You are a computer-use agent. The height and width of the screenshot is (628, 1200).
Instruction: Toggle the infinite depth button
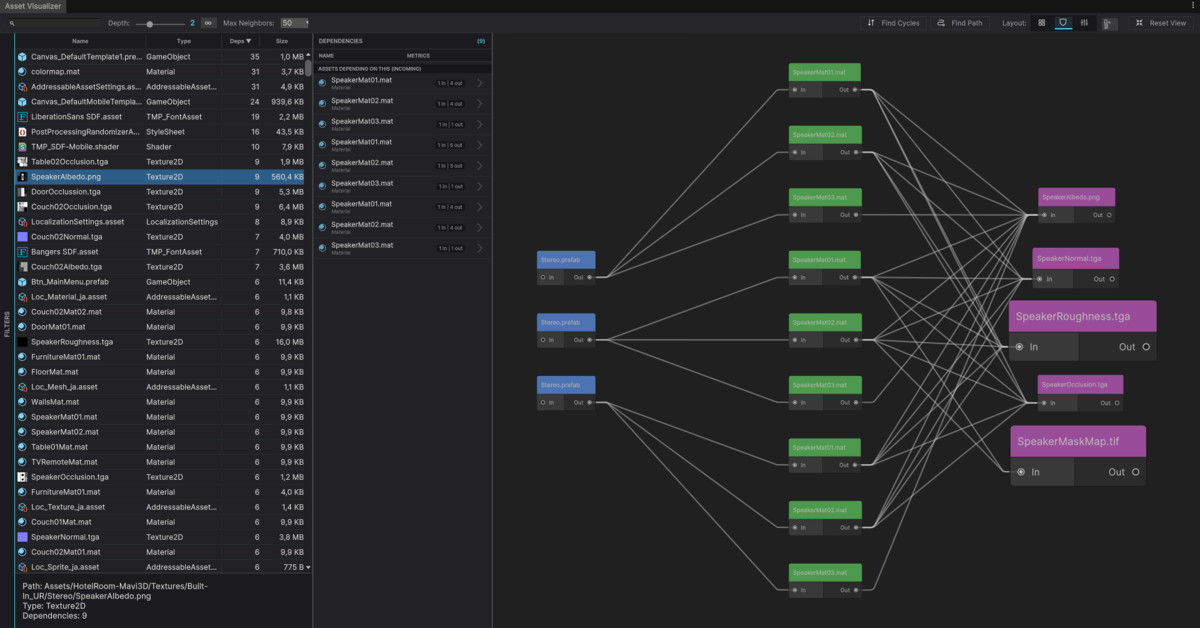pyautogui.click(x=208, y=22)
